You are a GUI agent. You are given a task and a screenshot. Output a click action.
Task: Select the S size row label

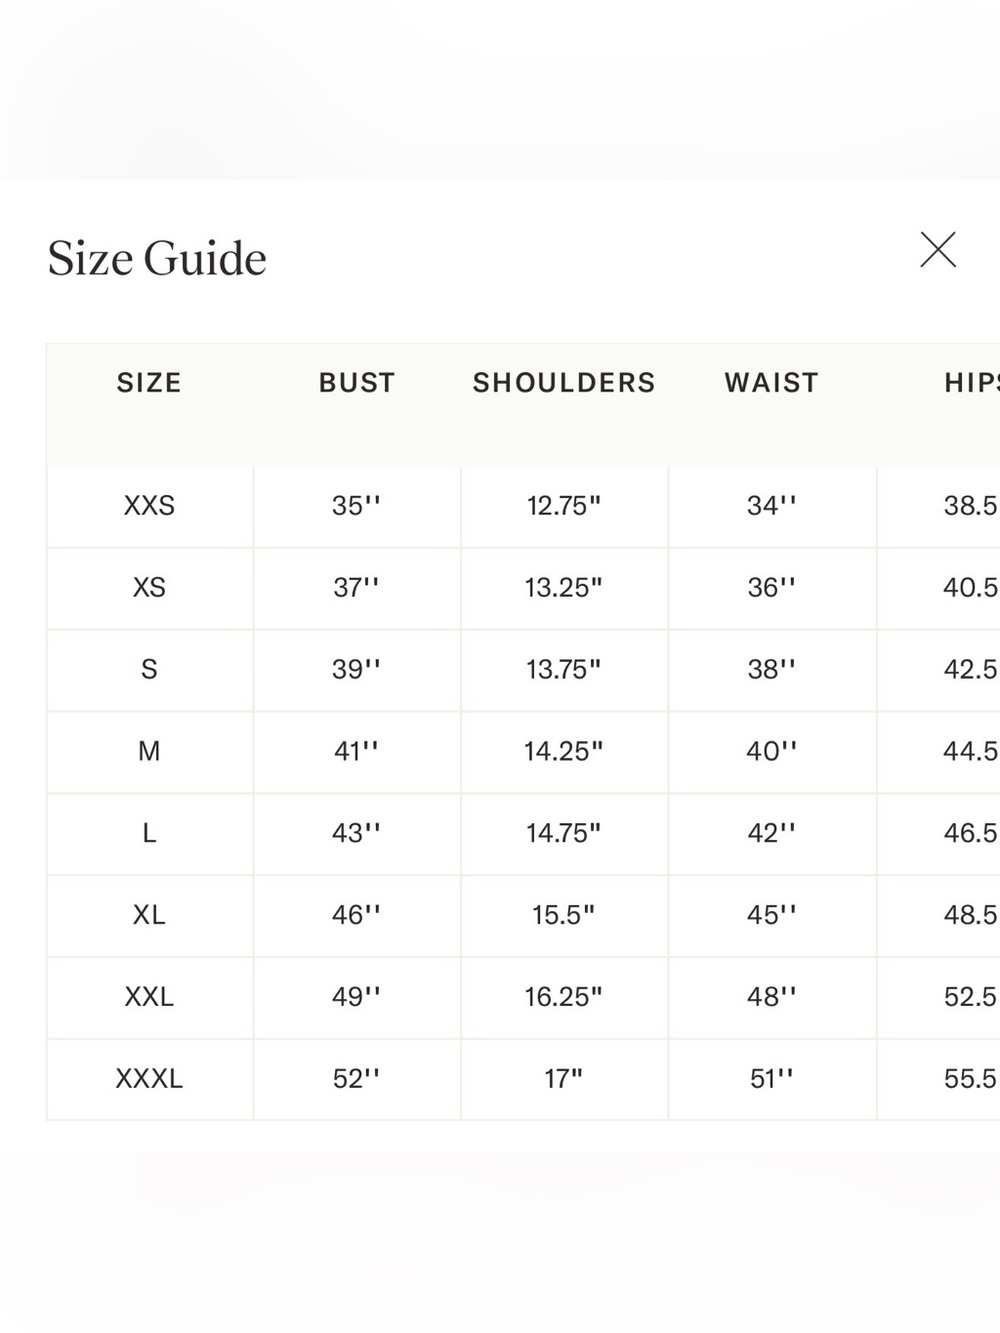pos(149,670)
